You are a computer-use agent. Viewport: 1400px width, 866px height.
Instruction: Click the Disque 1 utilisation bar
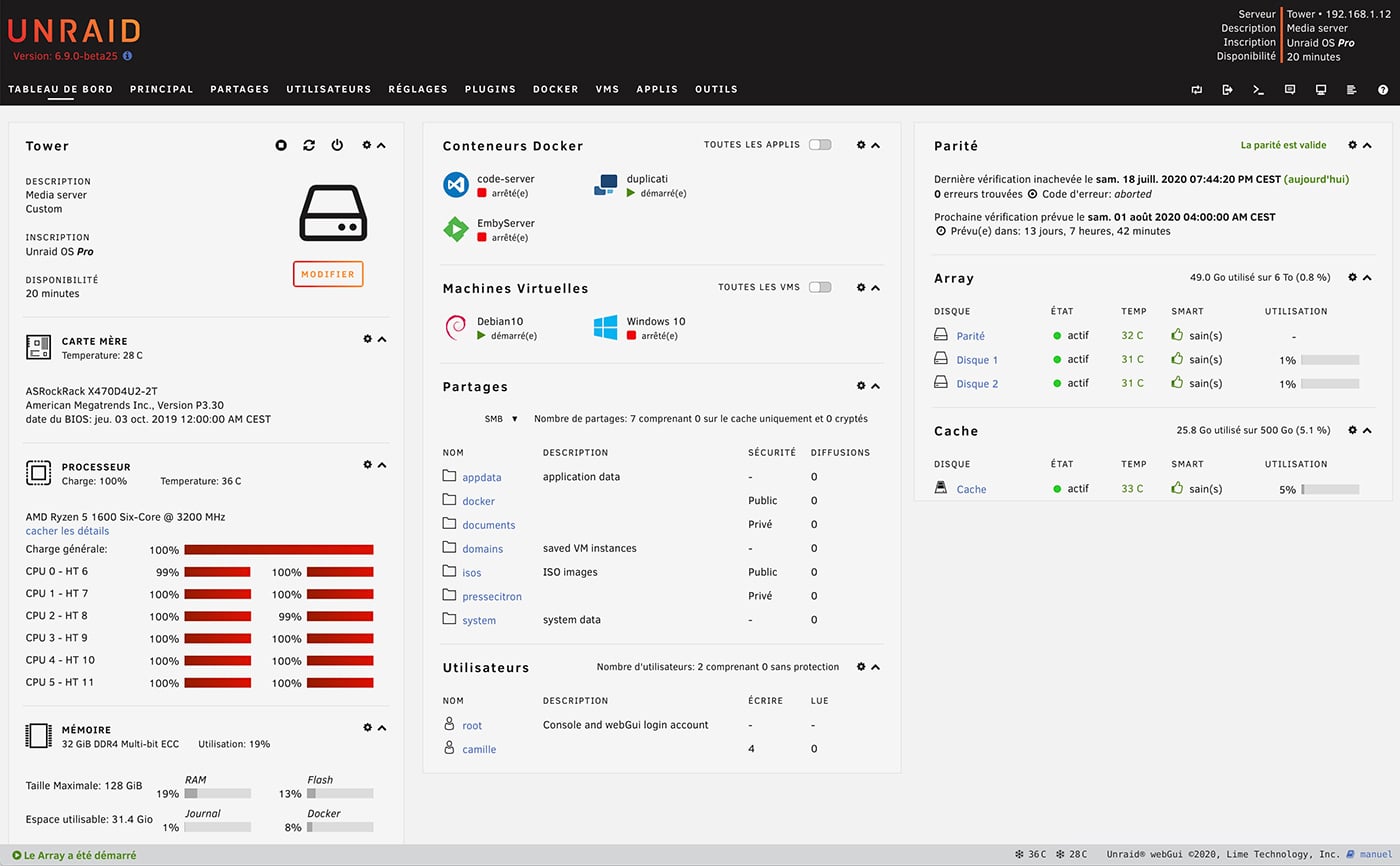(x=1330, y=360)
